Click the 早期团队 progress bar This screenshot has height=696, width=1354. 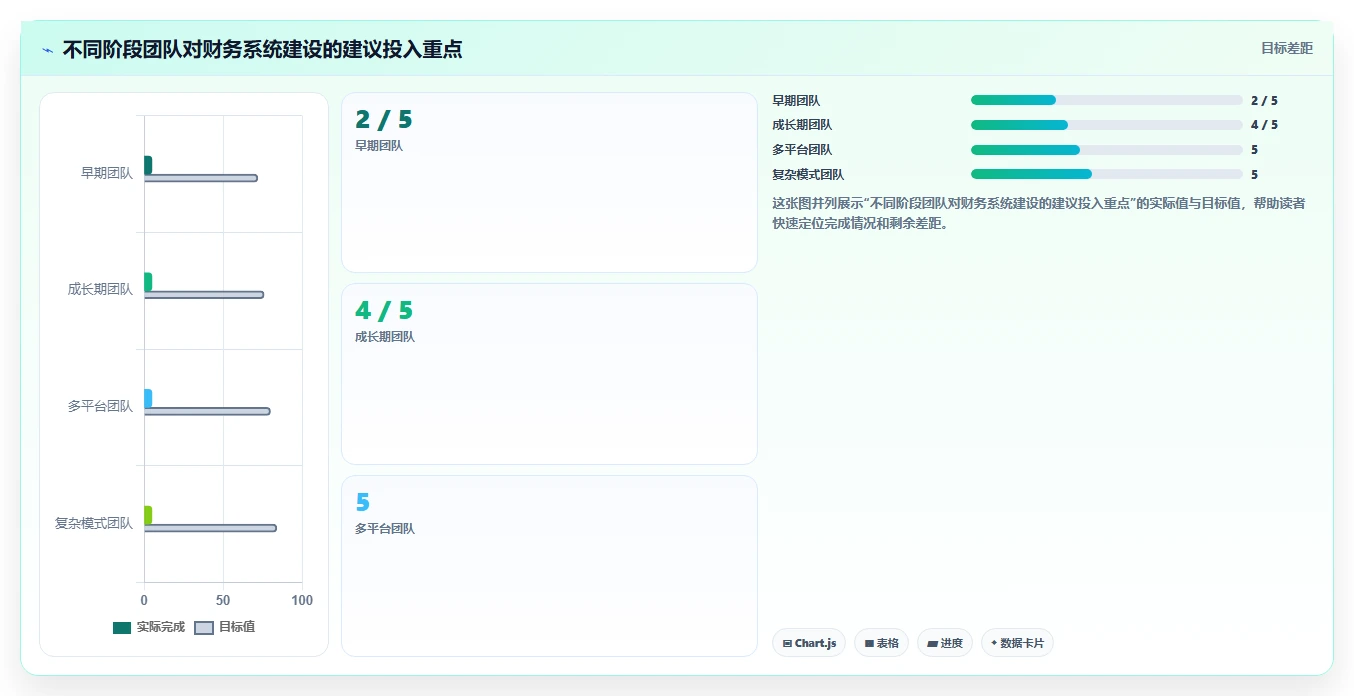tap(1106, 100)
